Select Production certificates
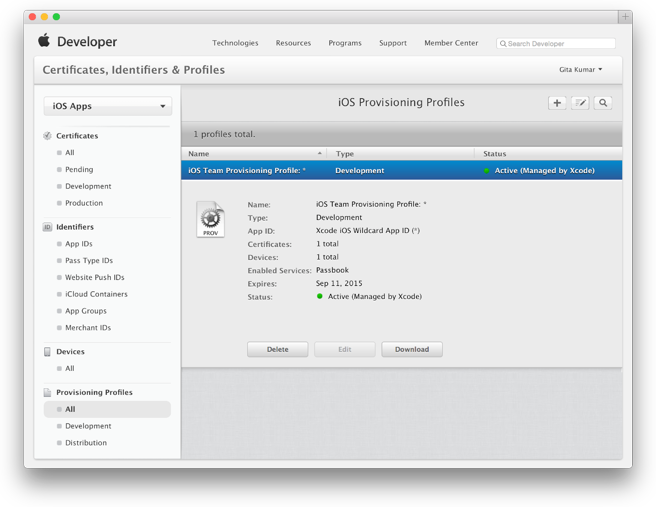The width and height of the screenshot is (656, 507). [x=84, y=203]
